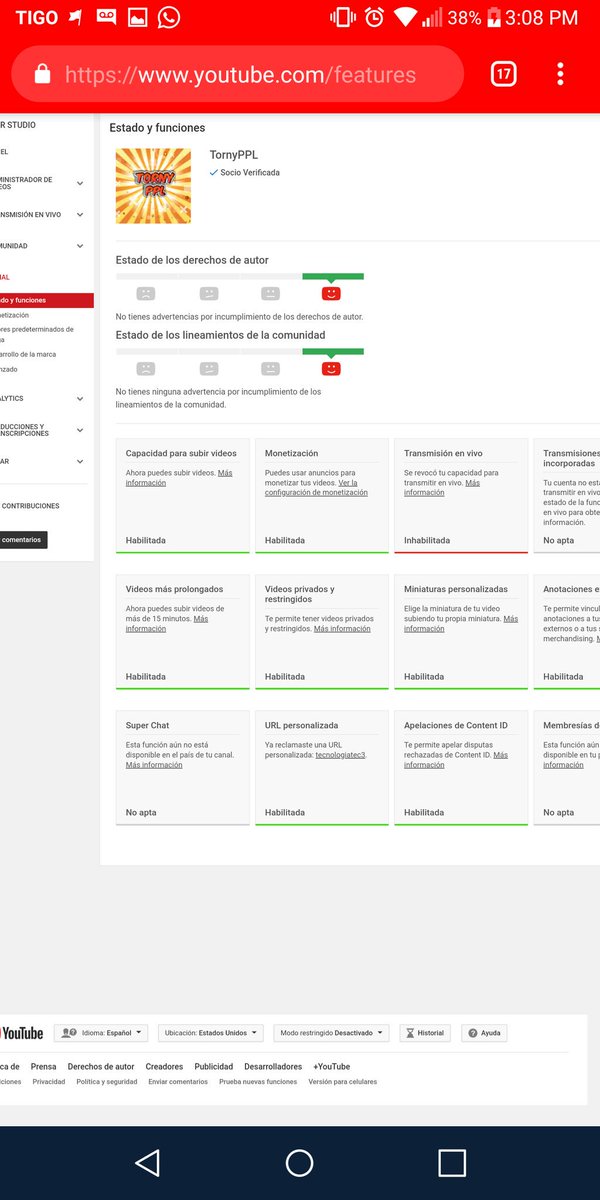Image resolution: width=600 pixels, height=1200 pixels.
Task: Open Más información in Videos más prolongados card
Action: pos(167,624)
